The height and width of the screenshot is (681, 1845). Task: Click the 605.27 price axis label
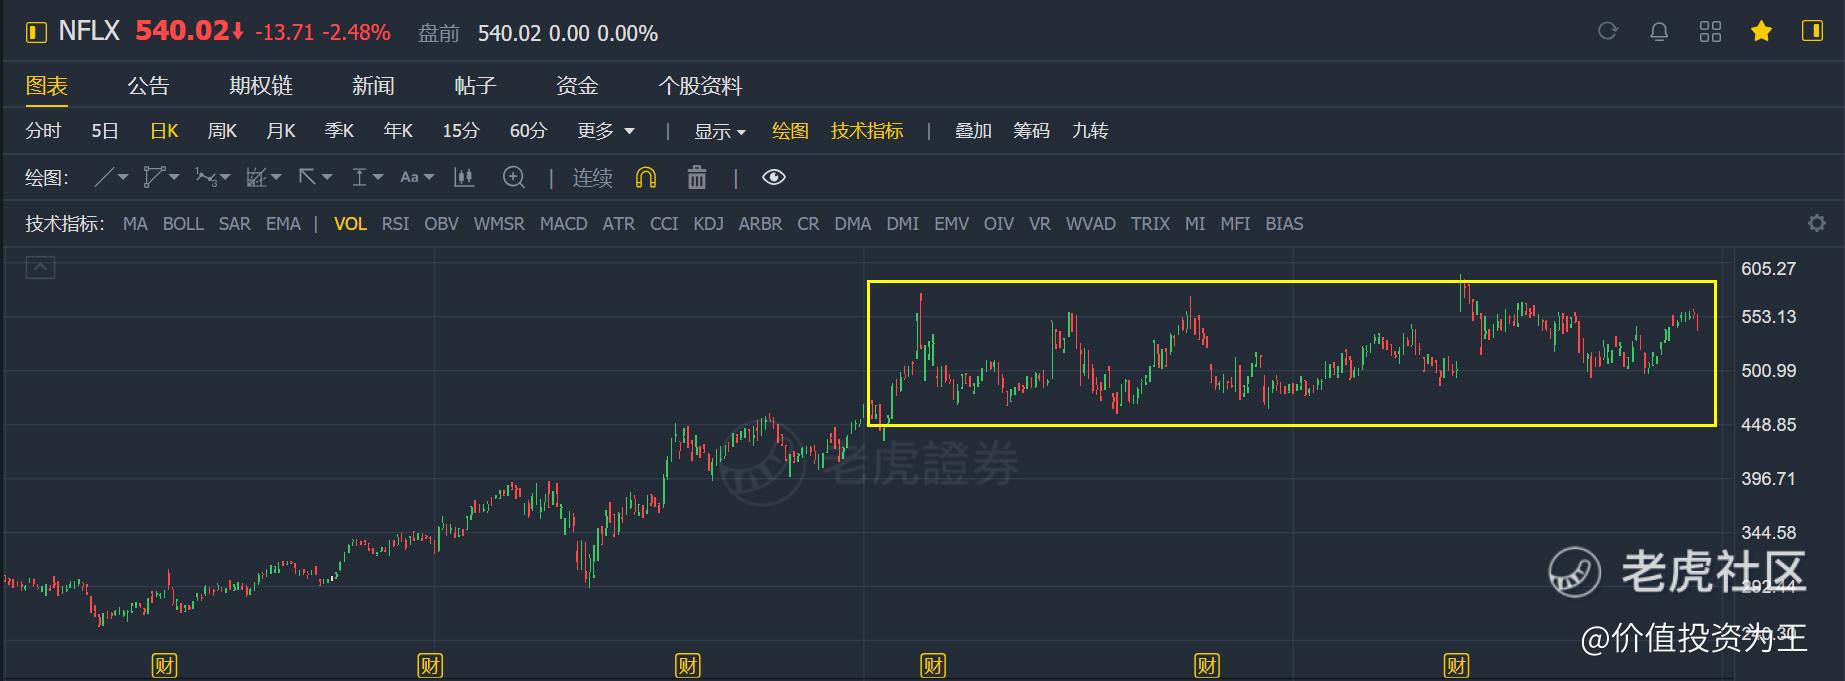1768,269
